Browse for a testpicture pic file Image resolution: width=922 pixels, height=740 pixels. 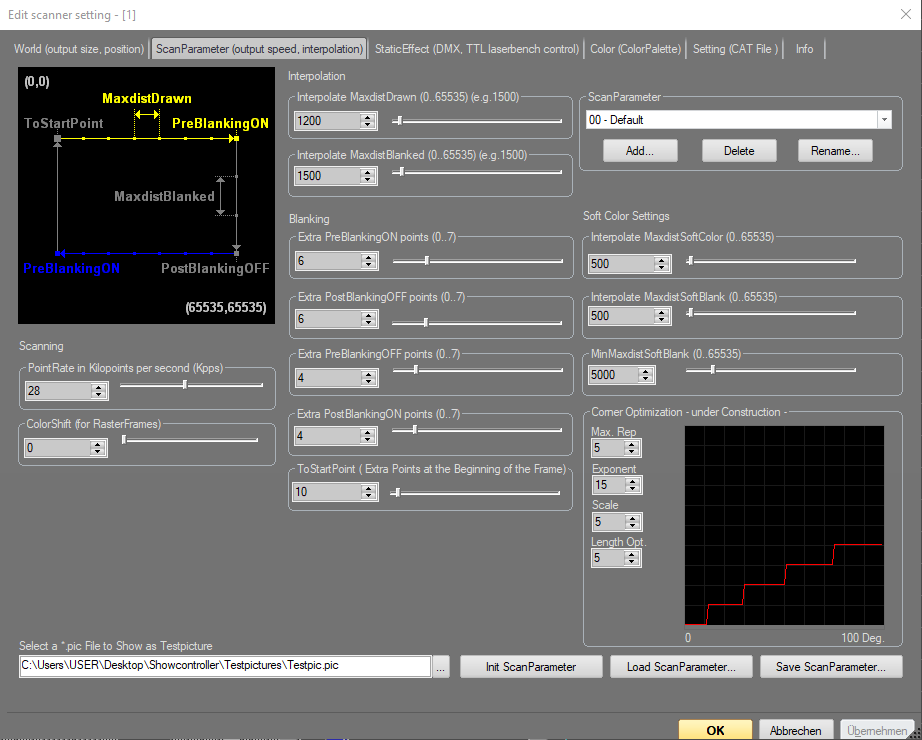440,666
